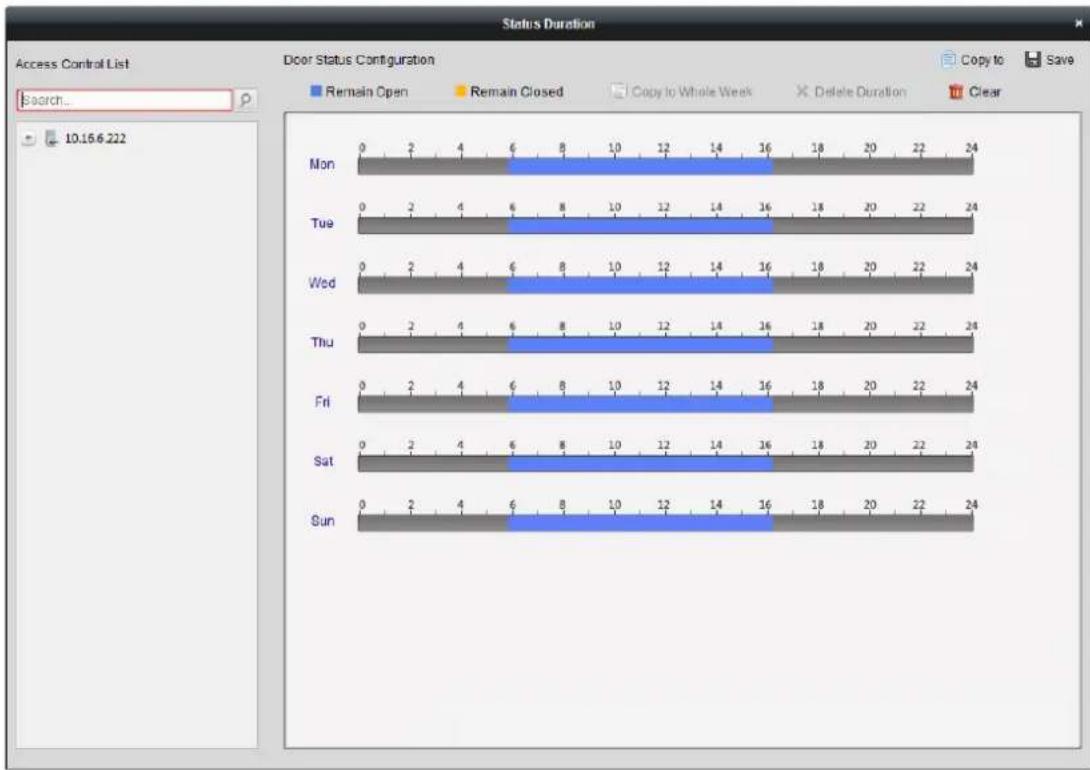This screenshot has height=770, width=1090.
Task: Expand the 10.16.6.222 tree node
Action: [28, 139]
